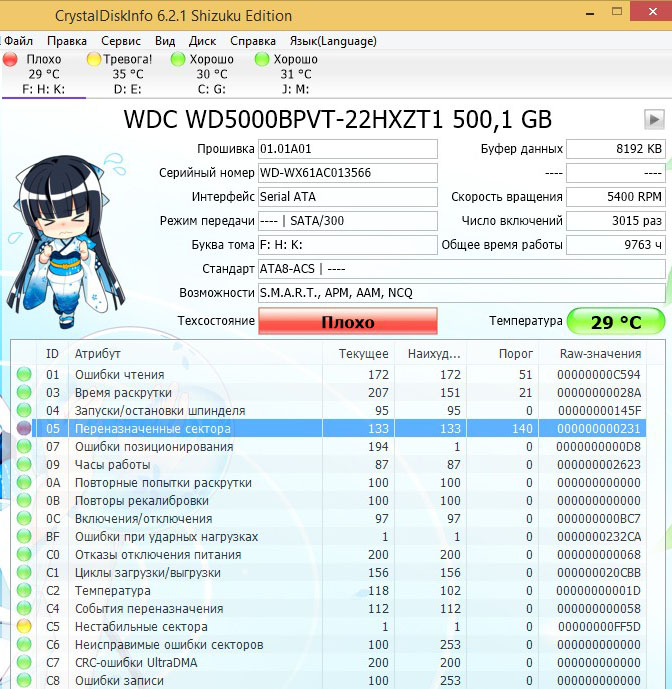Click status icon for Ошибки при ударных нагрузках
This screenshot has width=672, height=689.
(x=24, y=537)
